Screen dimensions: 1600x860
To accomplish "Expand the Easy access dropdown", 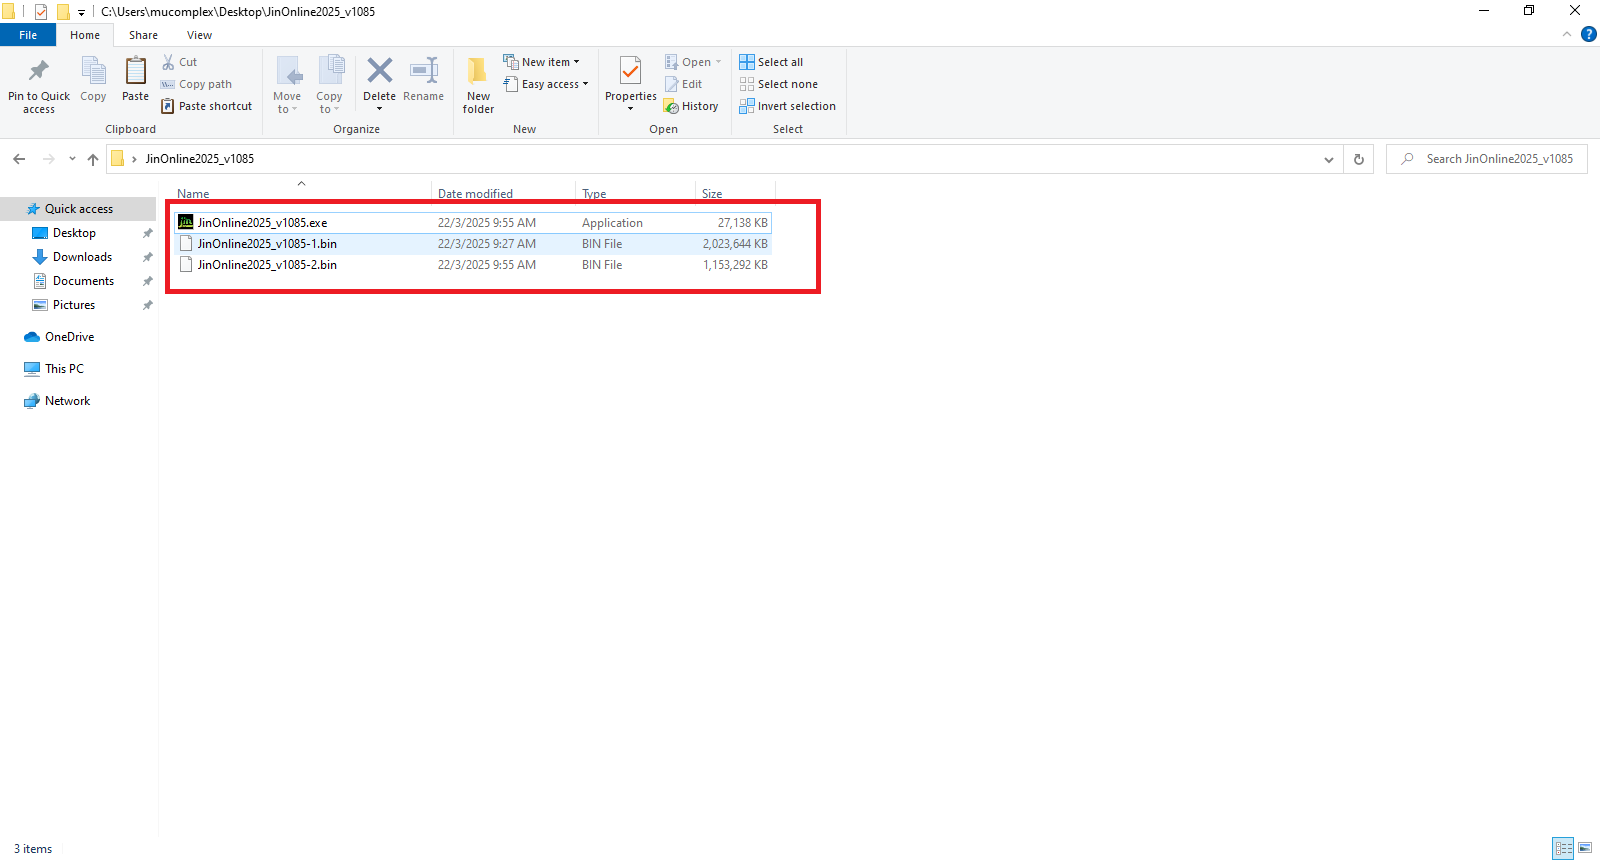I will 547,84.
